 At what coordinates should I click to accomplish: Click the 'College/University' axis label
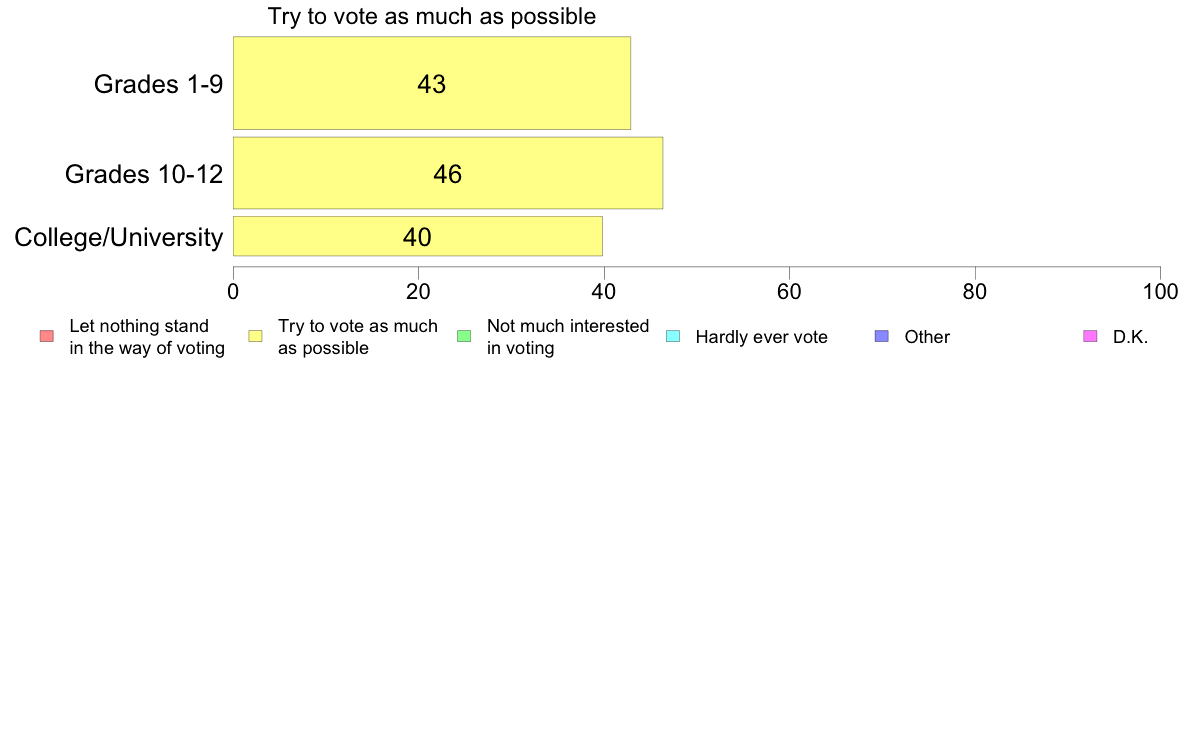[119, 237]
